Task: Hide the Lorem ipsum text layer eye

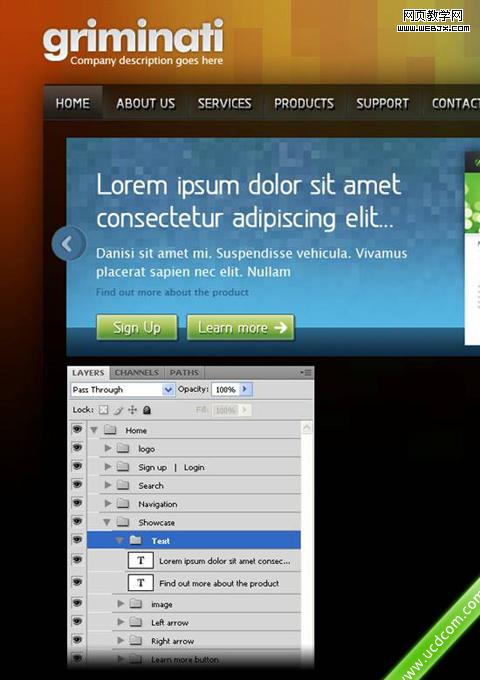Action: click(77, 559)
